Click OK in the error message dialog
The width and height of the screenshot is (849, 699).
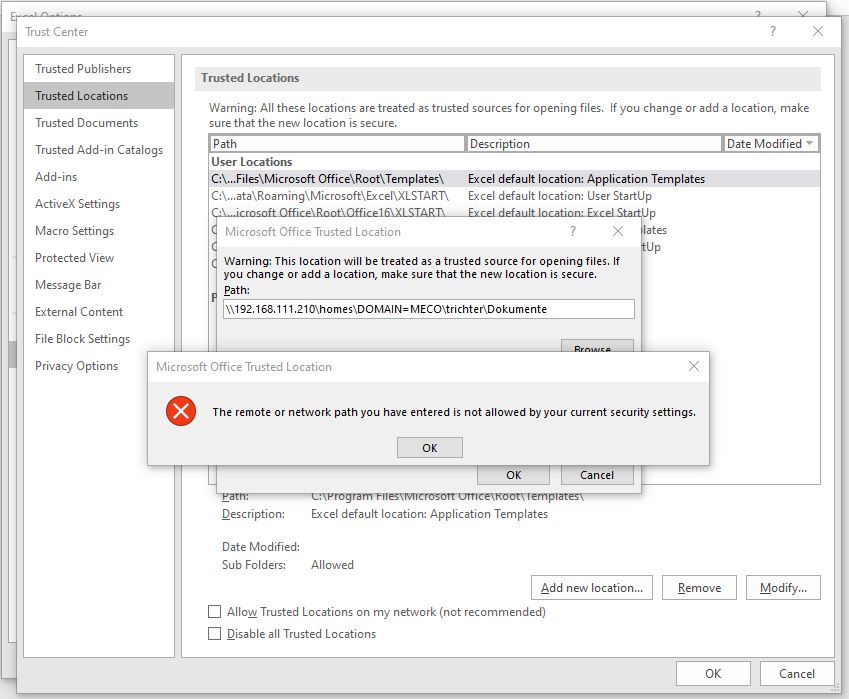pyautogui.click(x=429, y=448)
